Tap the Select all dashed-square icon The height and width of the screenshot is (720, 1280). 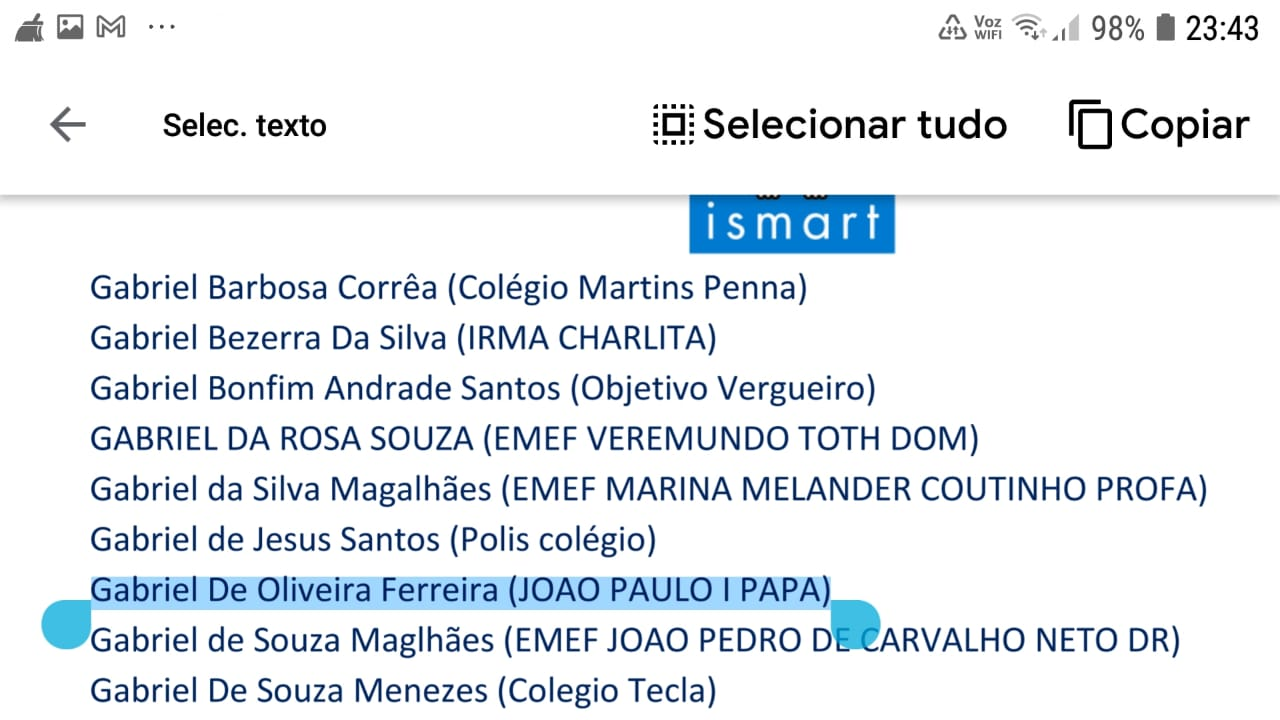pos(673,125)
